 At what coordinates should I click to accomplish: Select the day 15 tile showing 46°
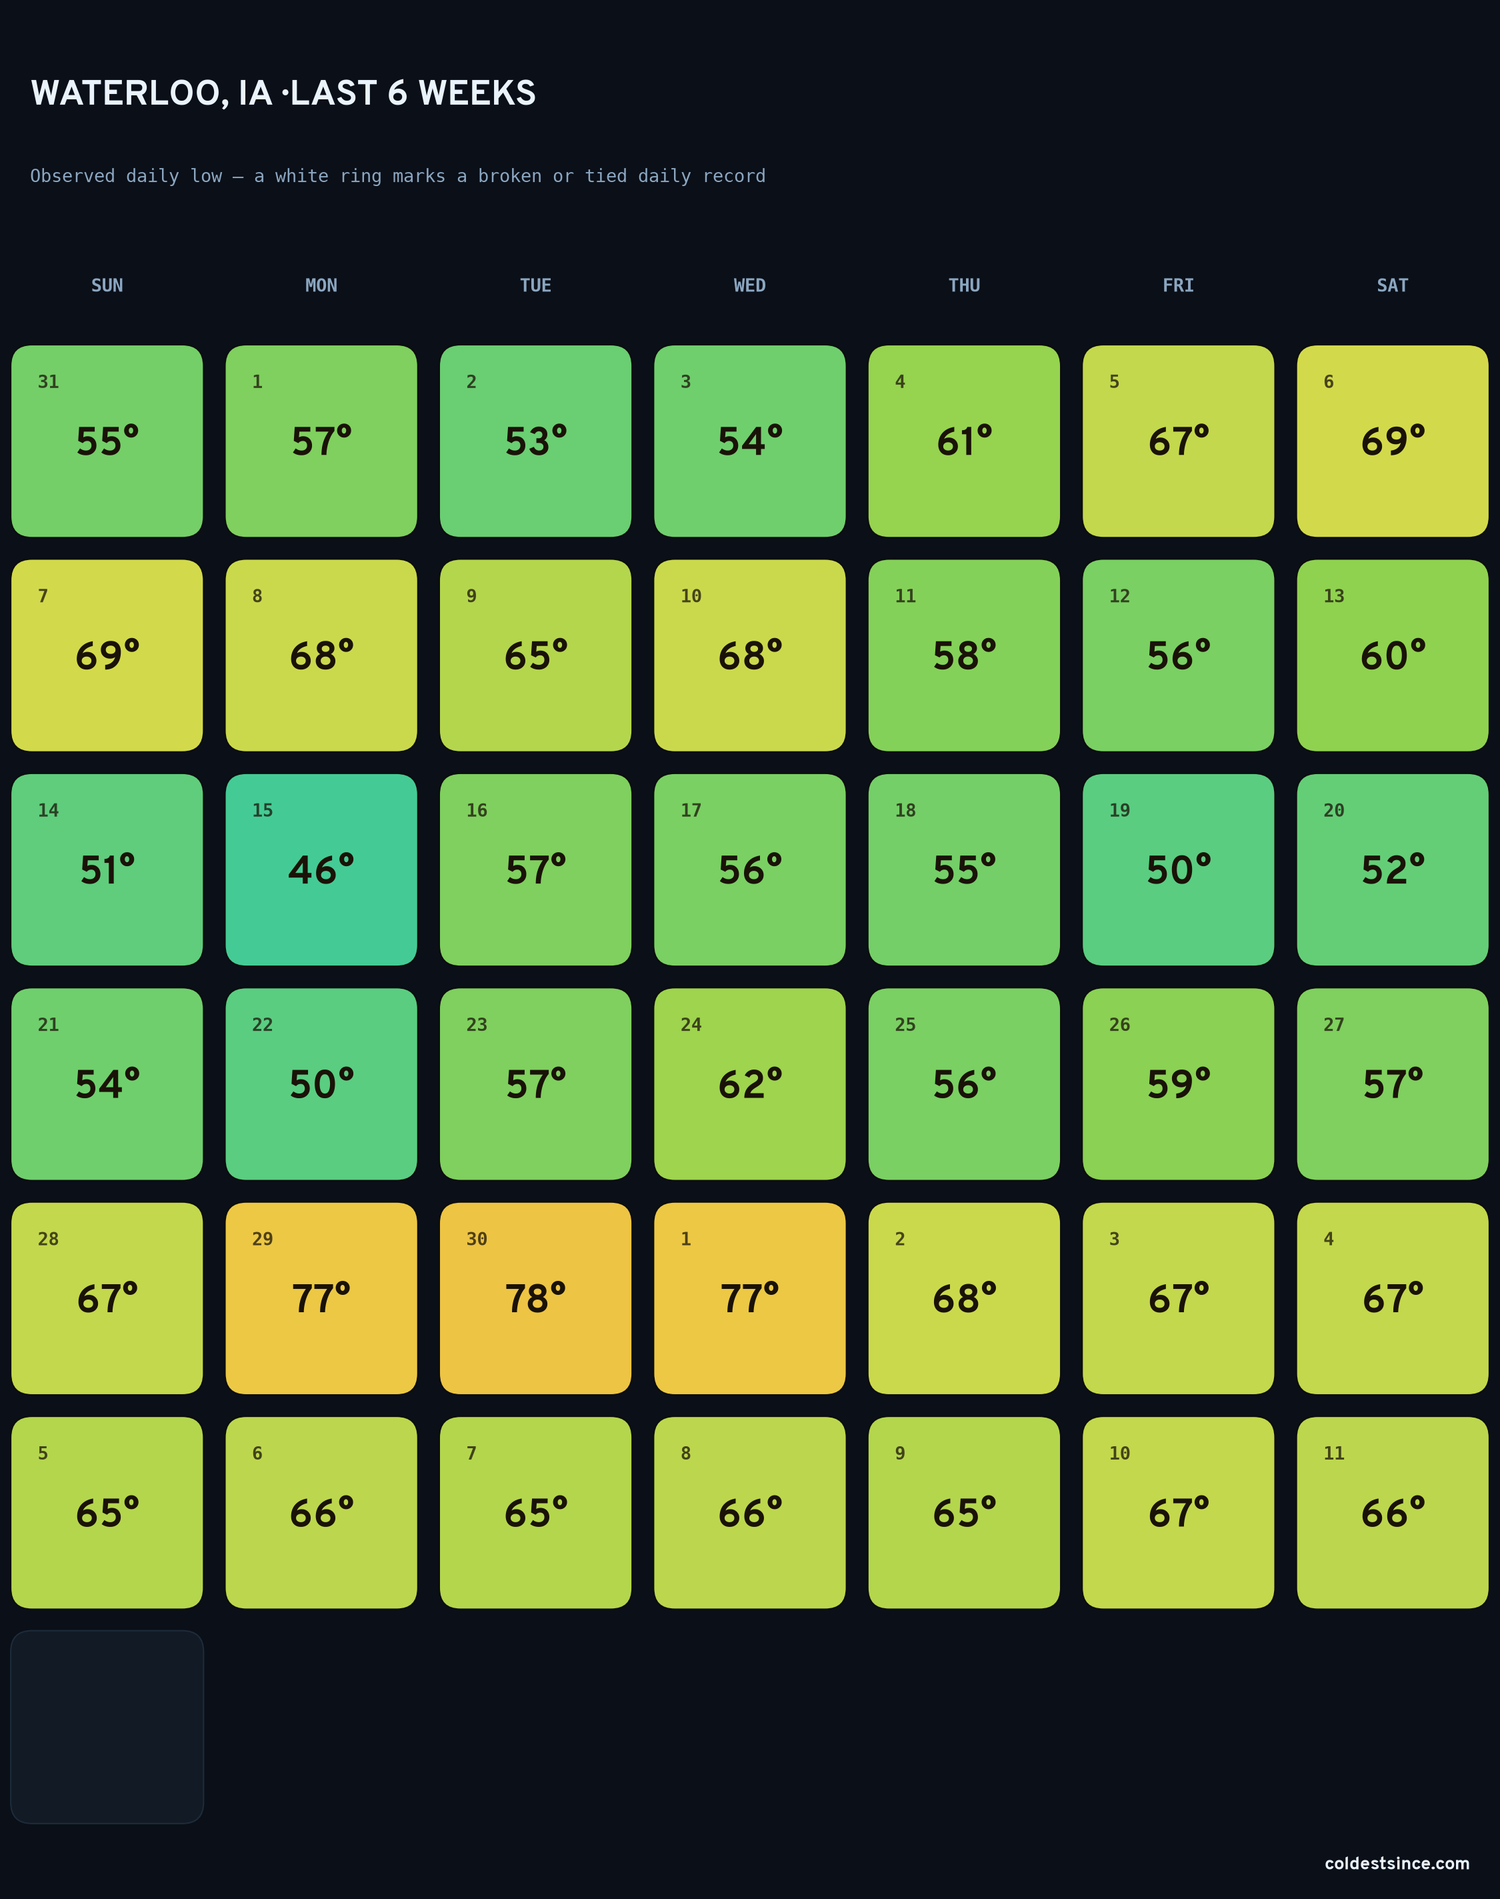(321, 869)
